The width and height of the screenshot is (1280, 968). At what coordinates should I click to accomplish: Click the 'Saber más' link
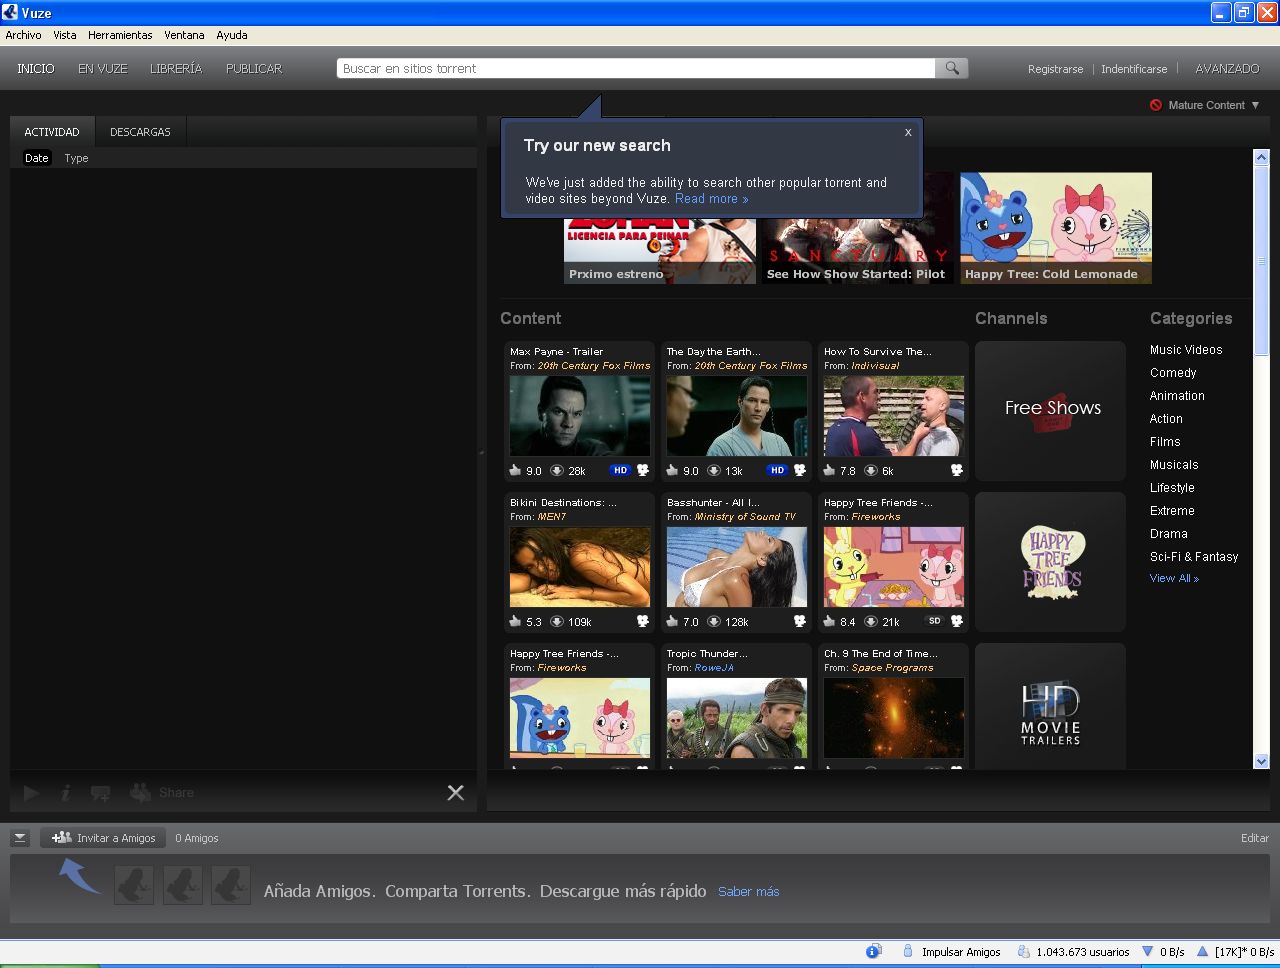(x=748, y=891)
